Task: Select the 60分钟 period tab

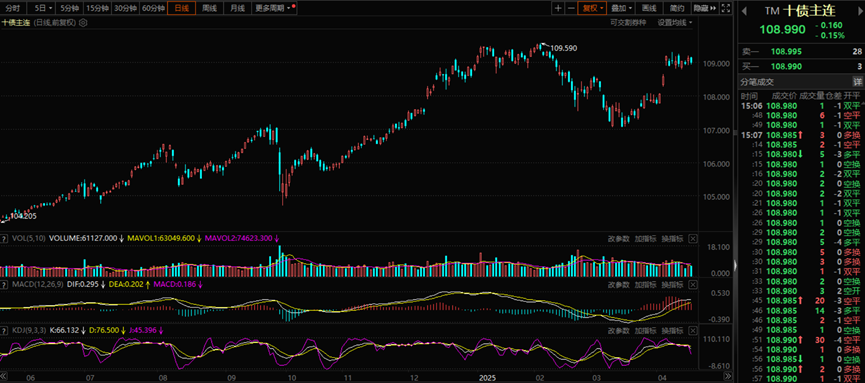Action: pyautogui.click(x=153, y=8)
